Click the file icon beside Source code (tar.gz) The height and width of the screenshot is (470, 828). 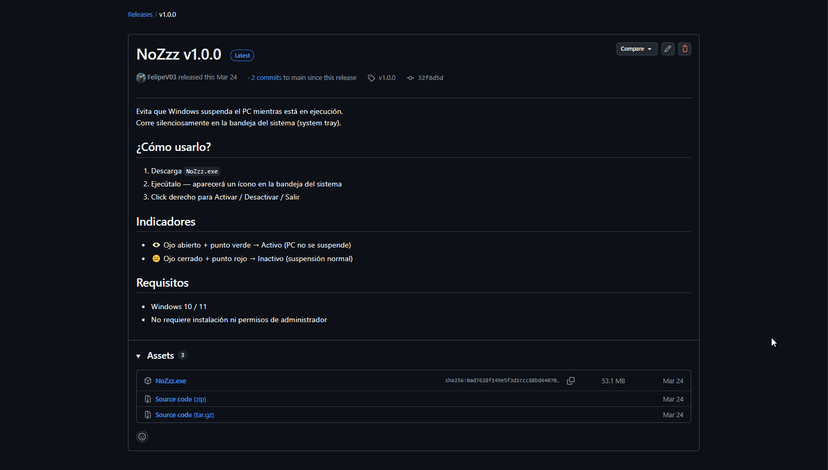(x=148, y=415)
